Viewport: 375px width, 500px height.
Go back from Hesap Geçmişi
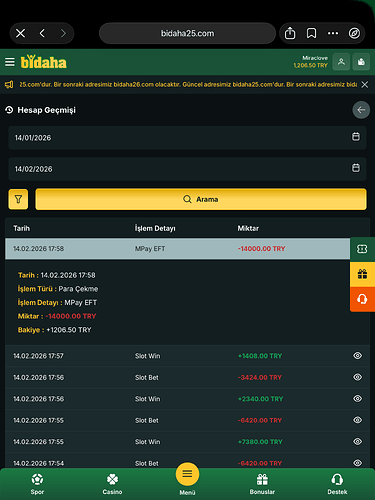tap(361, 110)
